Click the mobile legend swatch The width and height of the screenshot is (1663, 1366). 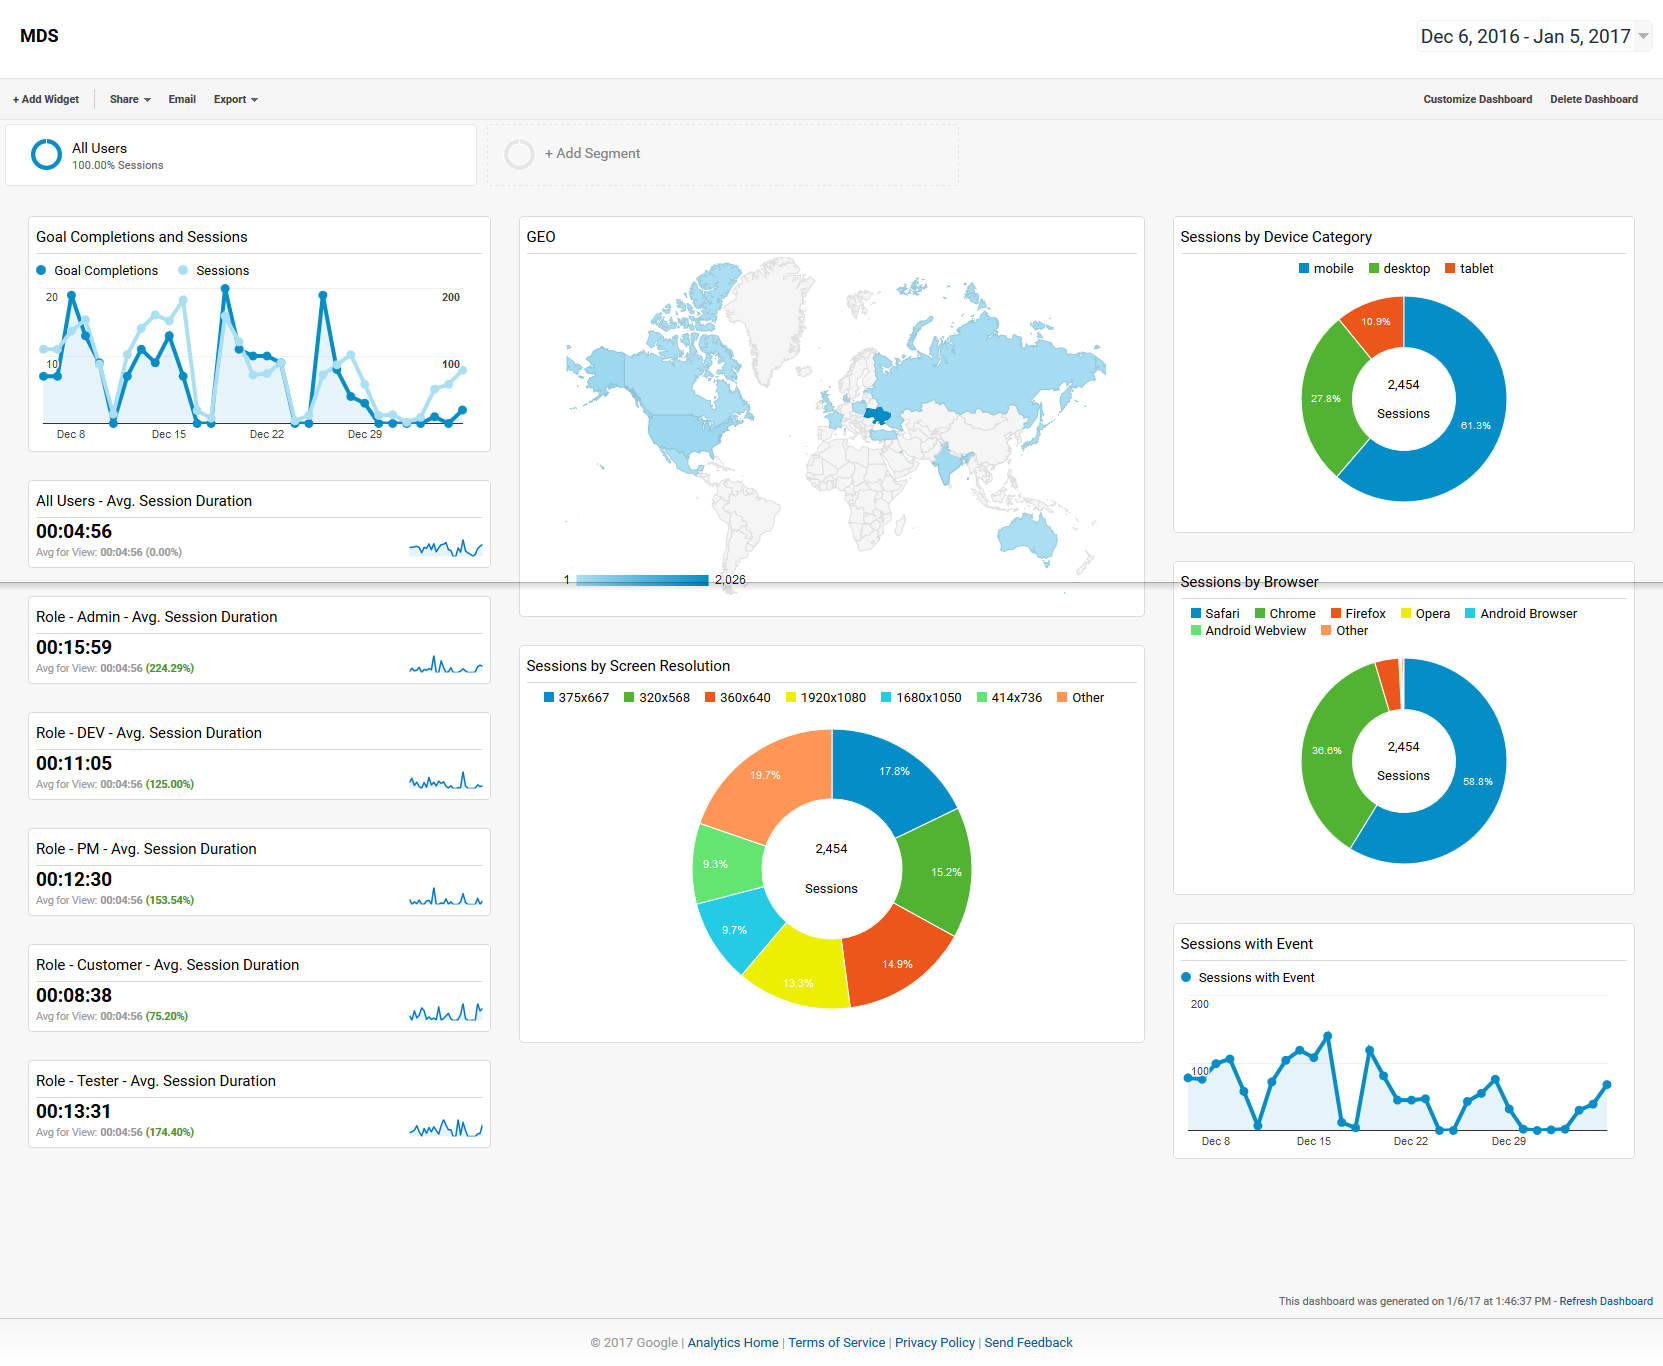point(1304,268)
